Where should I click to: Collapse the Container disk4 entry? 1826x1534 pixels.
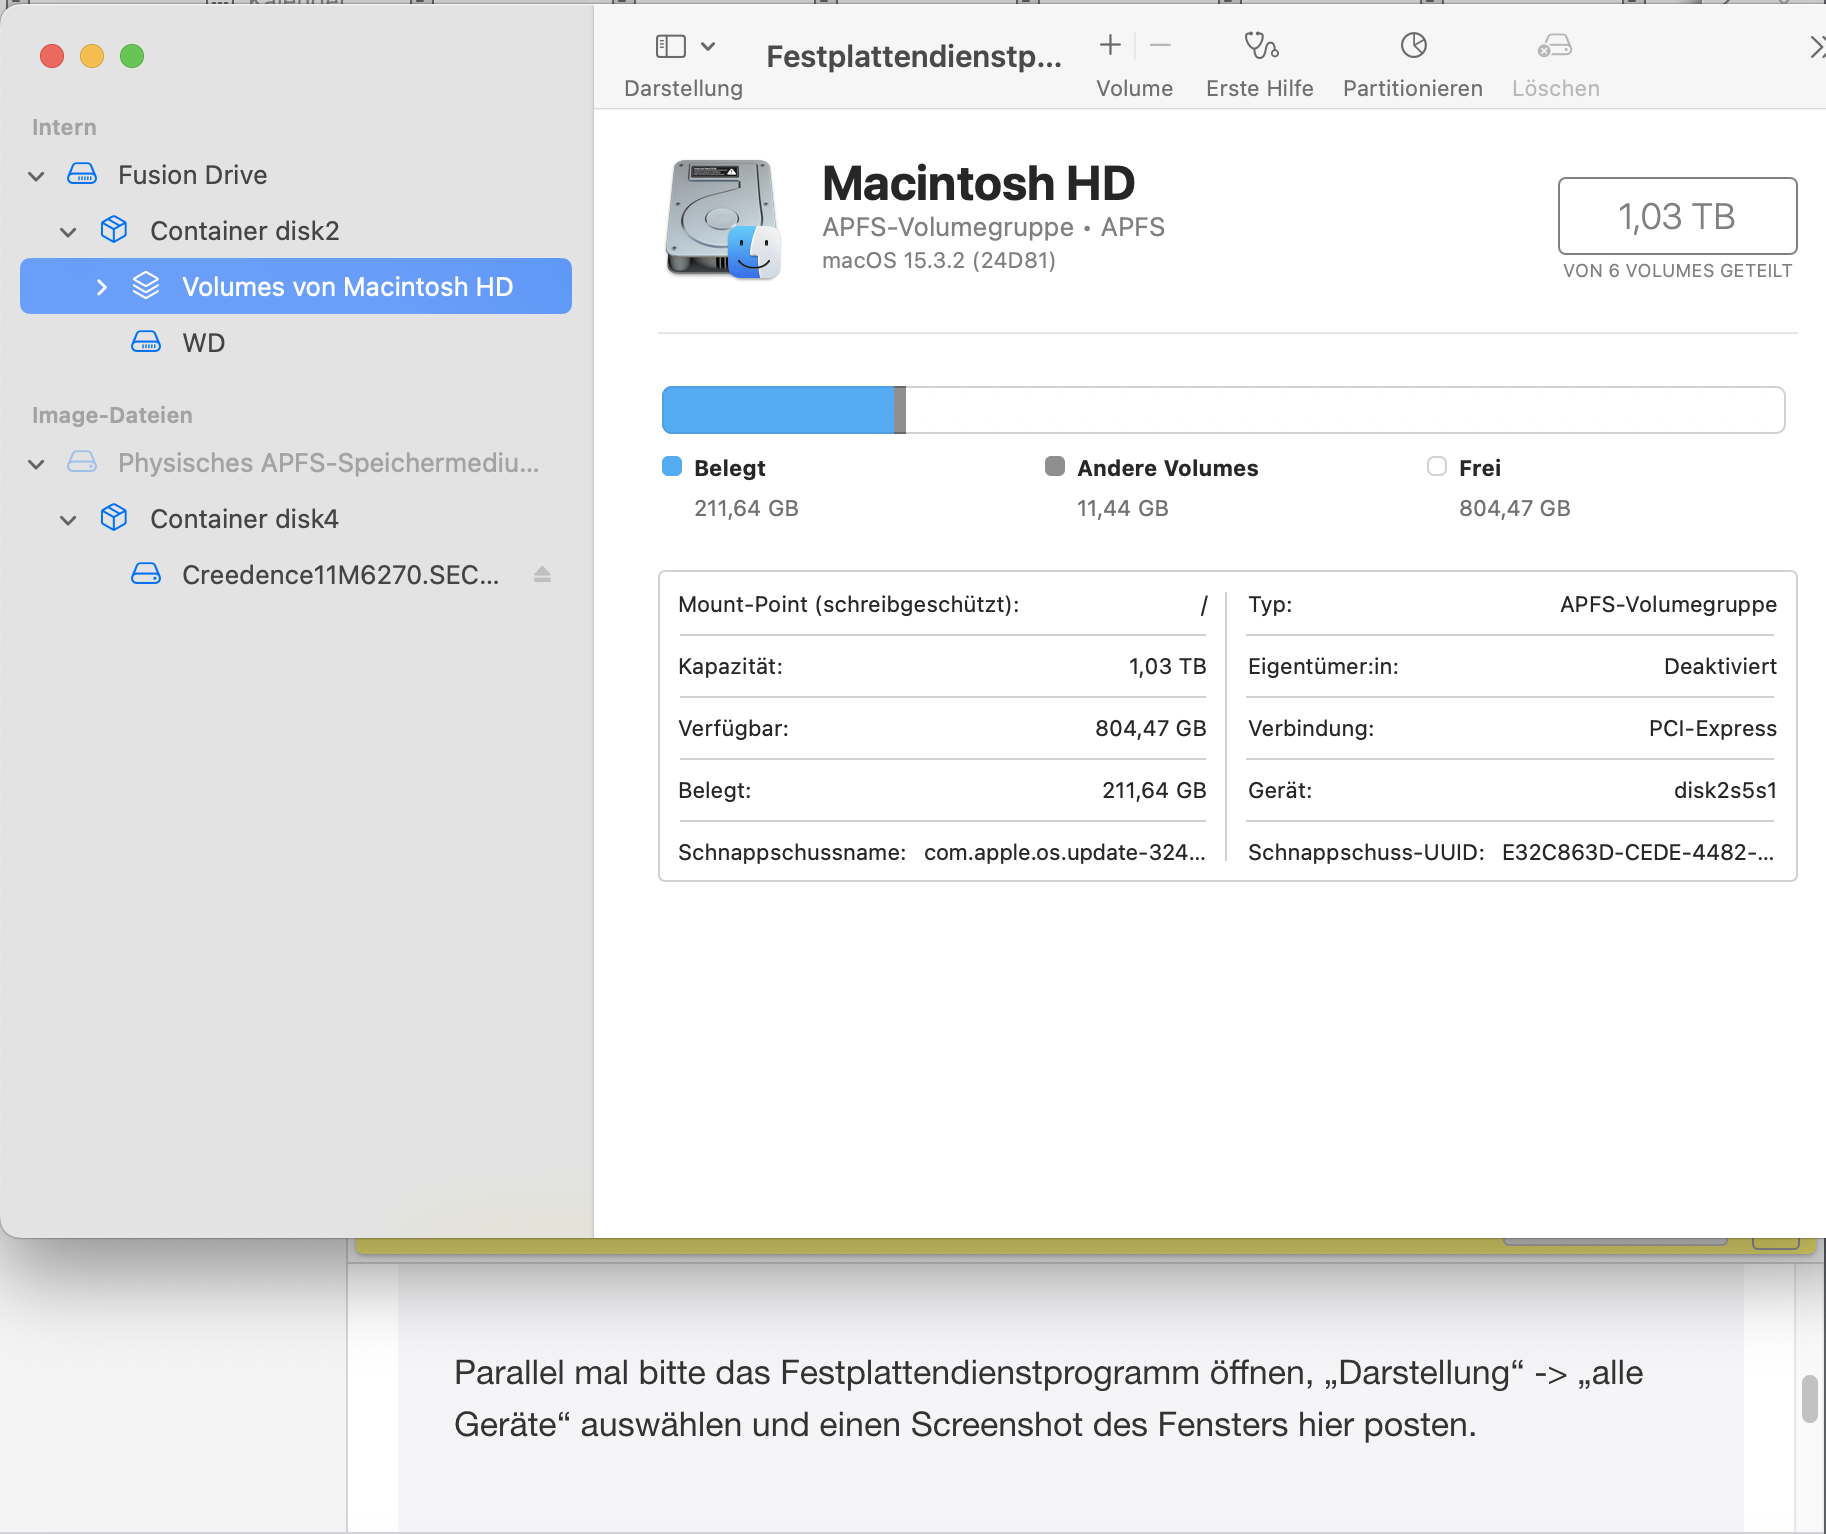point(68,520)
